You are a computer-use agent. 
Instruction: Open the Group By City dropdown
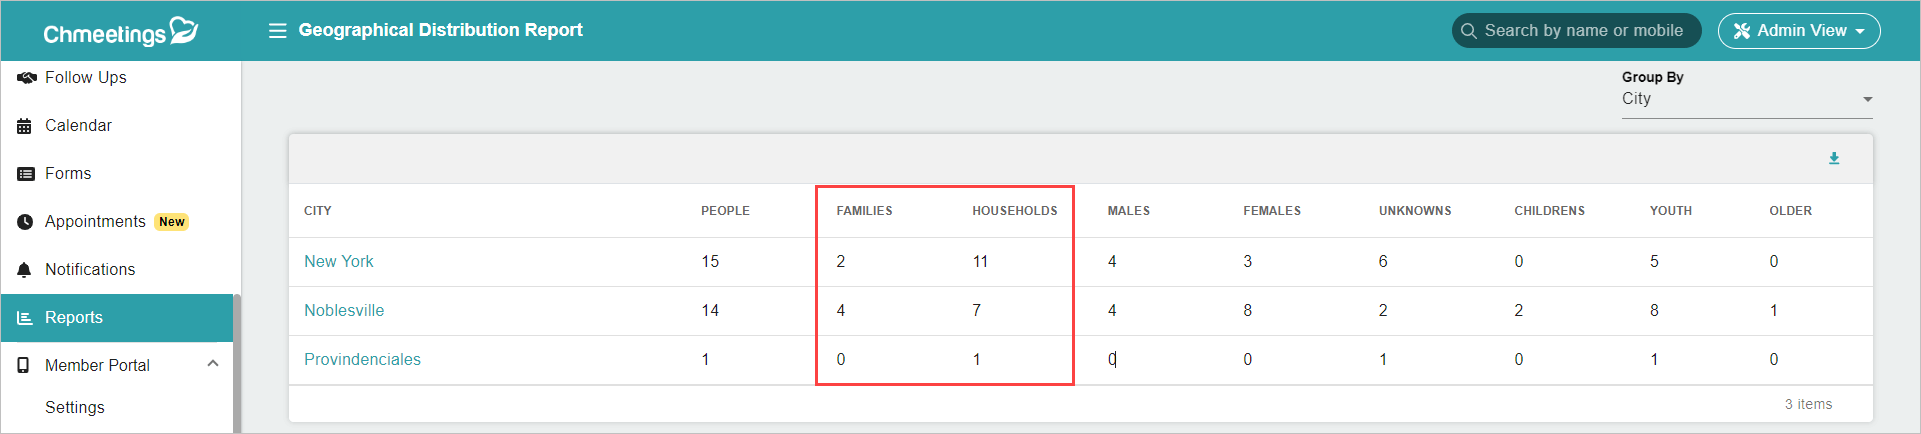(1747, 99)
